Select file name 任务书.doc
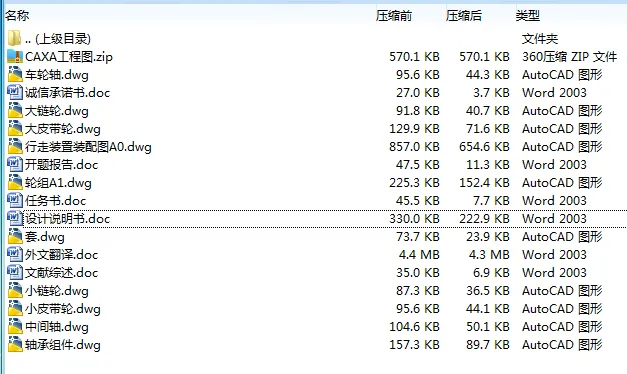Image resolution: width=627 pixels, height=374 pixels. (56, 201)
